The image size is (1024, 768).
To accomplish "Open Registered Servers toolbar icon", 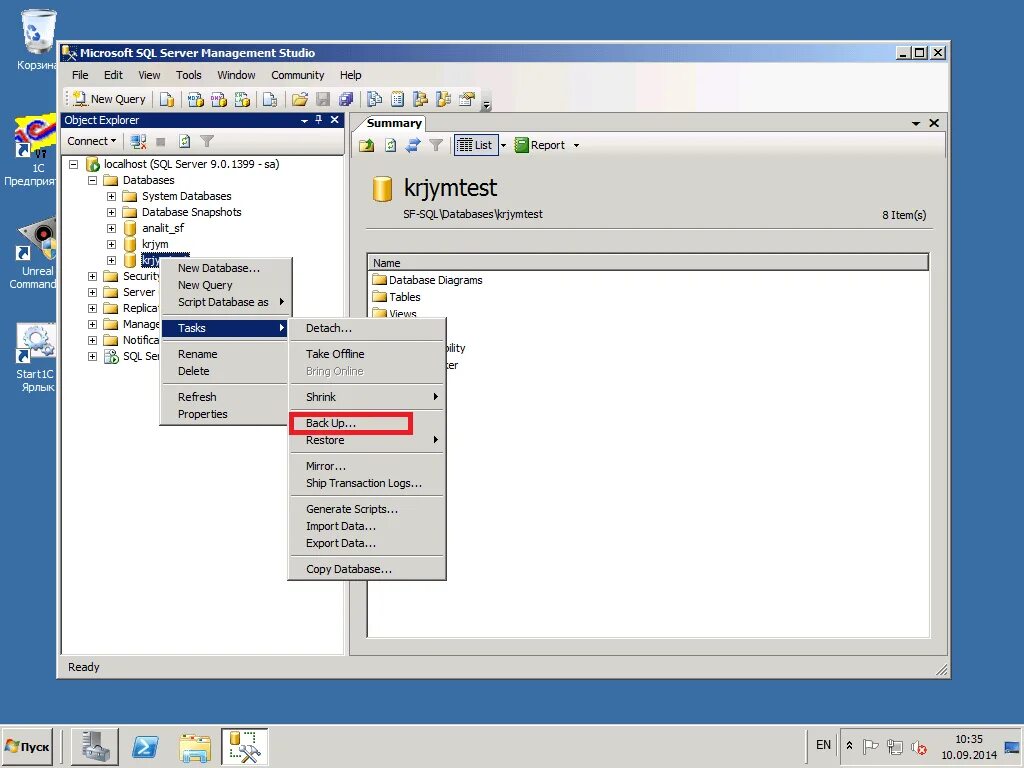I will (374, 99).
